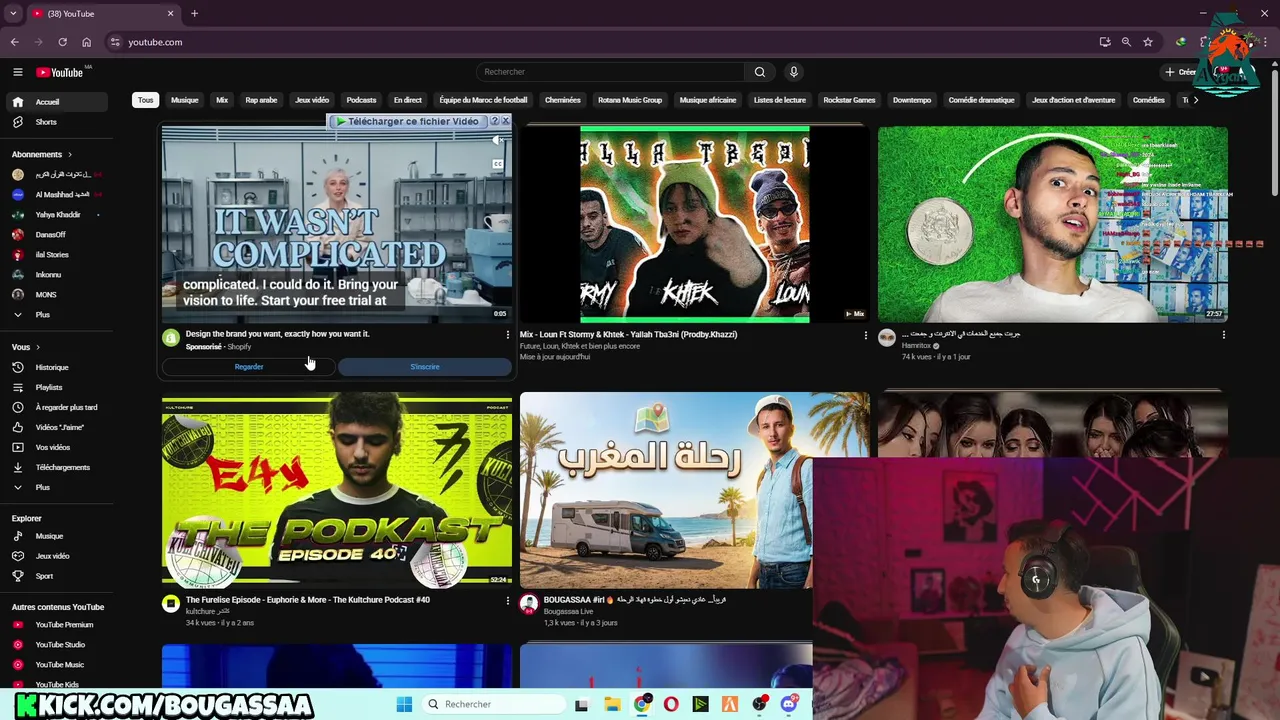Image resolution: width=1280 pixels, height=720 pixels.
Task: Open options menu for Shopify ad
Action: coord(507,335)
